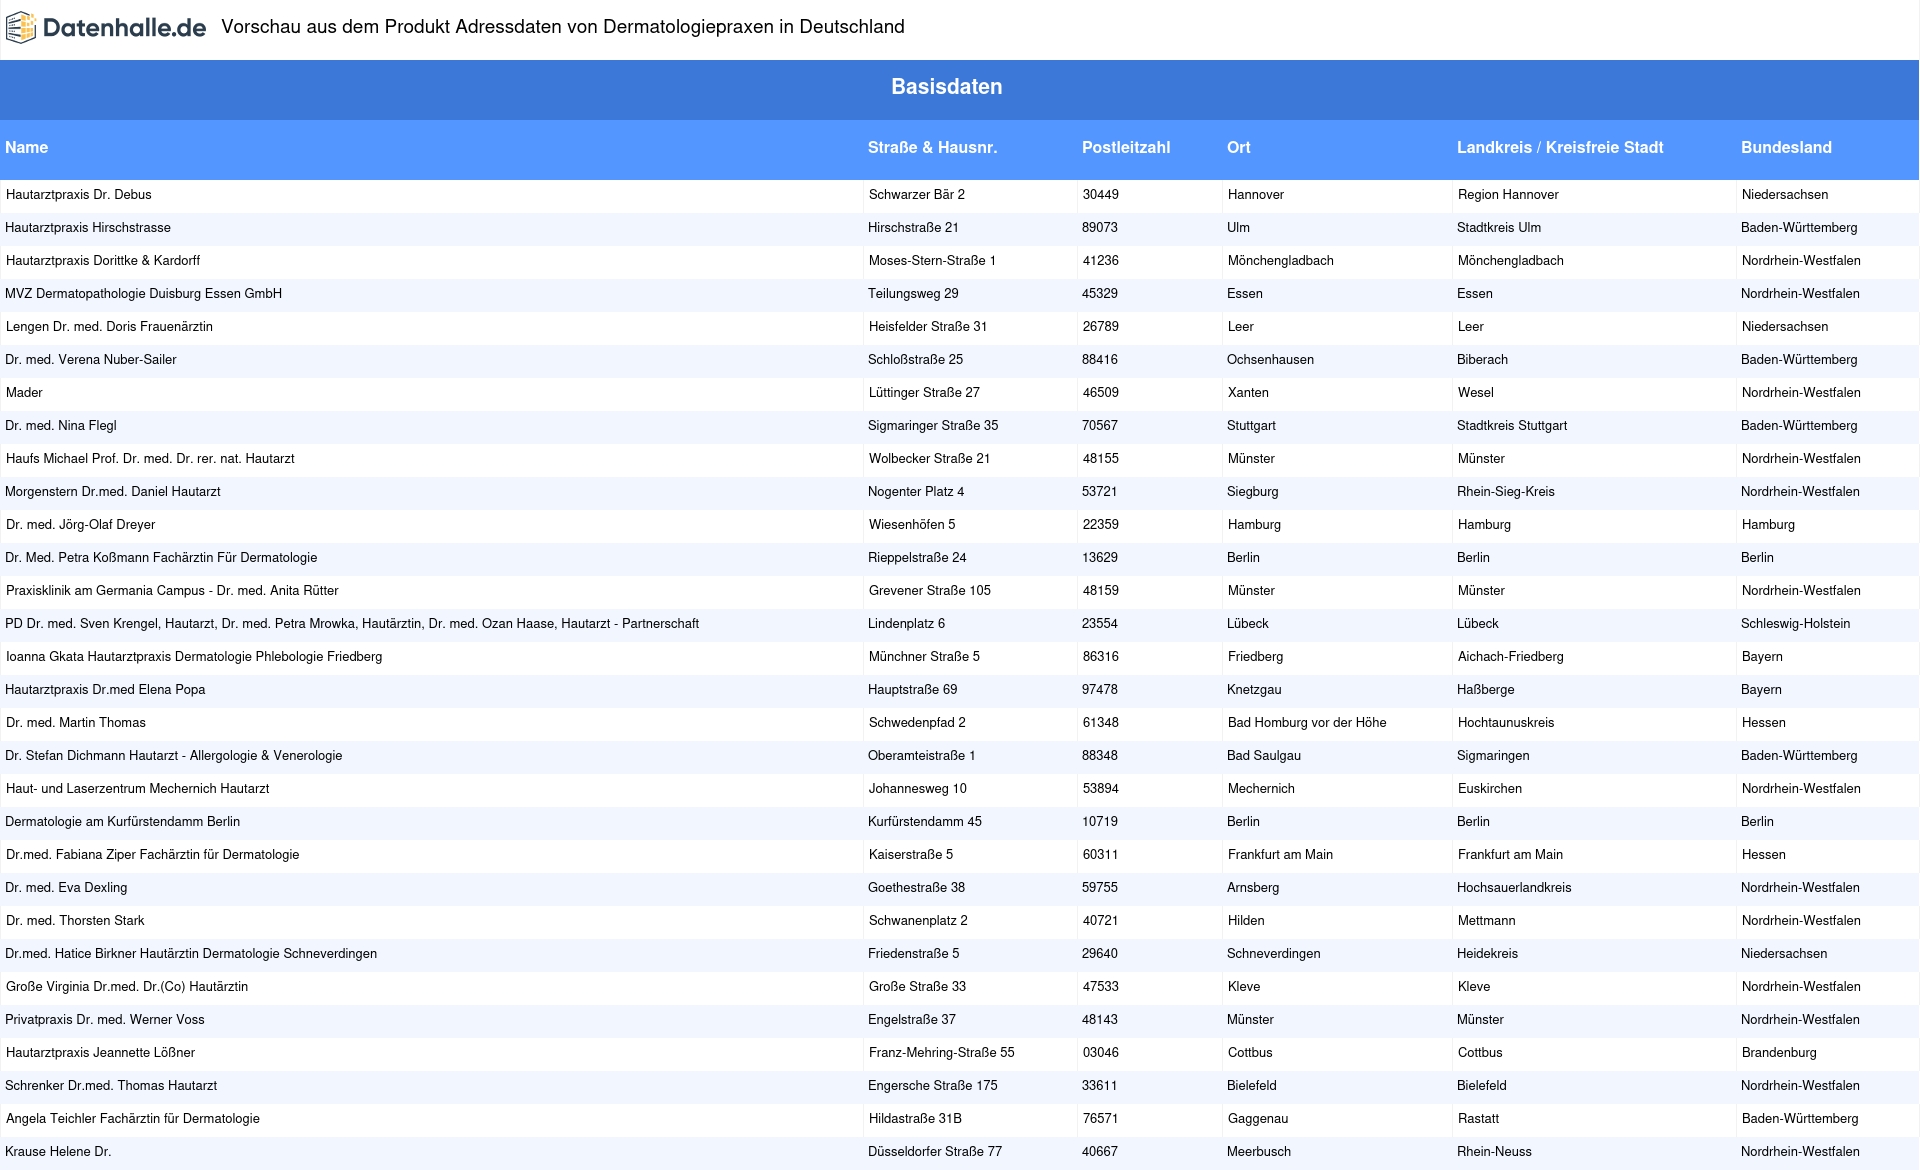The width and height of the screenshot is (1920, 1170).
Task: Select Dr. med. Nina Flegl
Action: [x=61, y=426]
